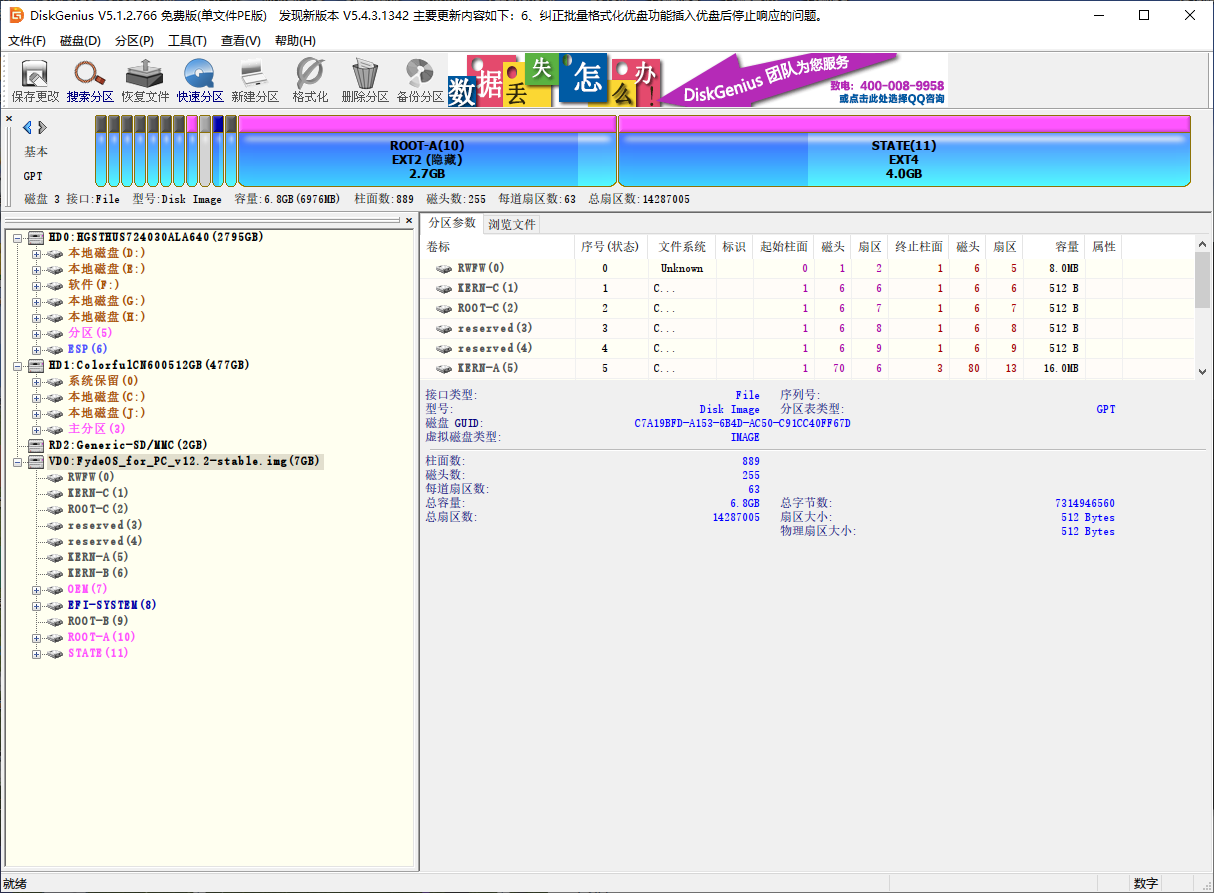Open the 文件(F) menu
Viewport: 1214px width, 893px height.
tap(27, 41)
